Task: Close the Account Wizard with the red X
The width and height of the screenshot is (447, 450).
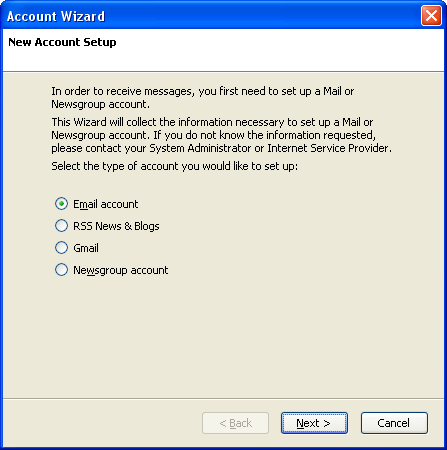Action: point(431,16)
